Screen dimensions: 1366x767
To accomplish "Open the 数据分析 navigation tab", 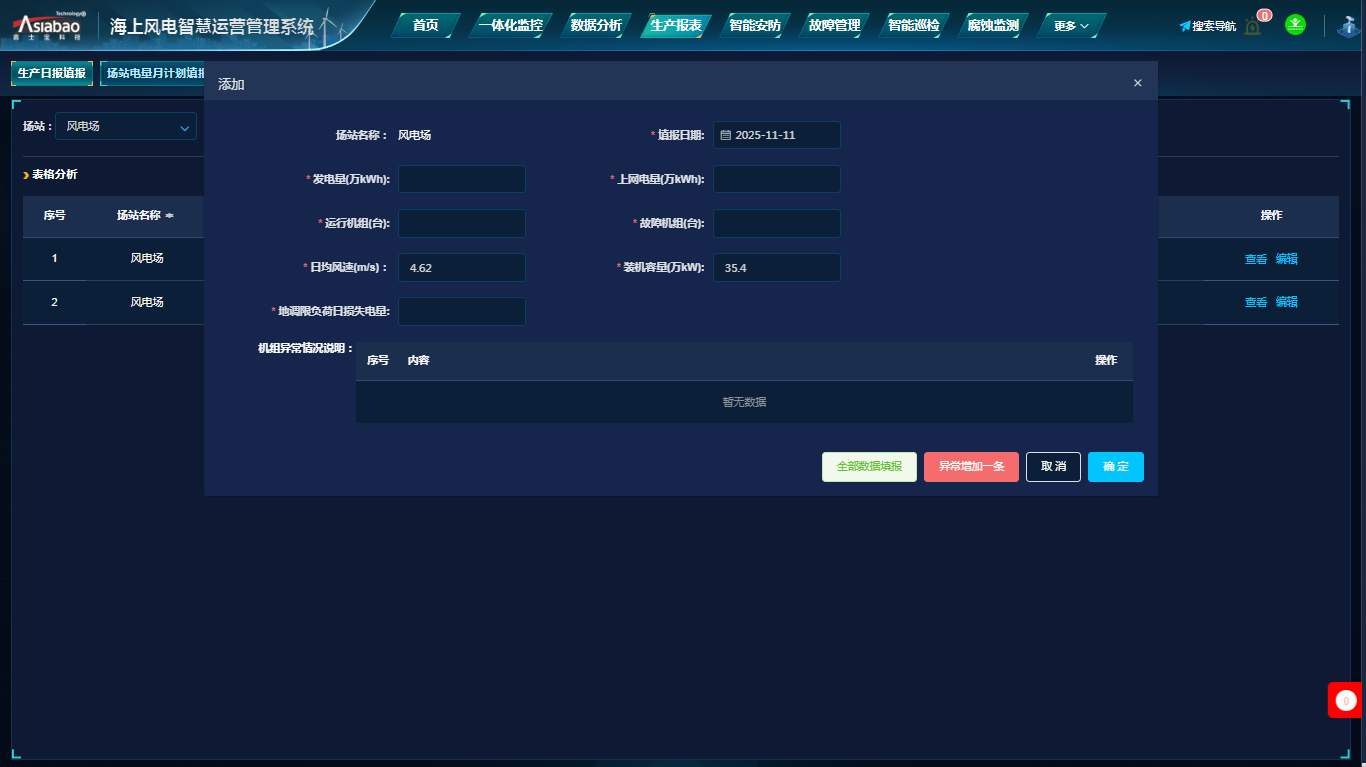I will pos(595,26).
